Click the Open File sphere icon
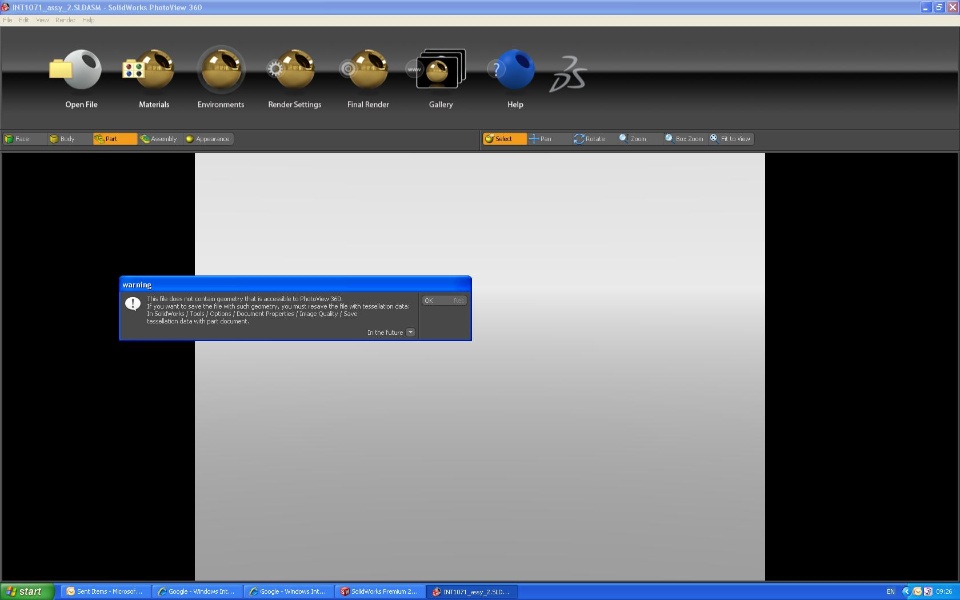Viewport: 960px width, 600px height. click(x=76, y=69)
